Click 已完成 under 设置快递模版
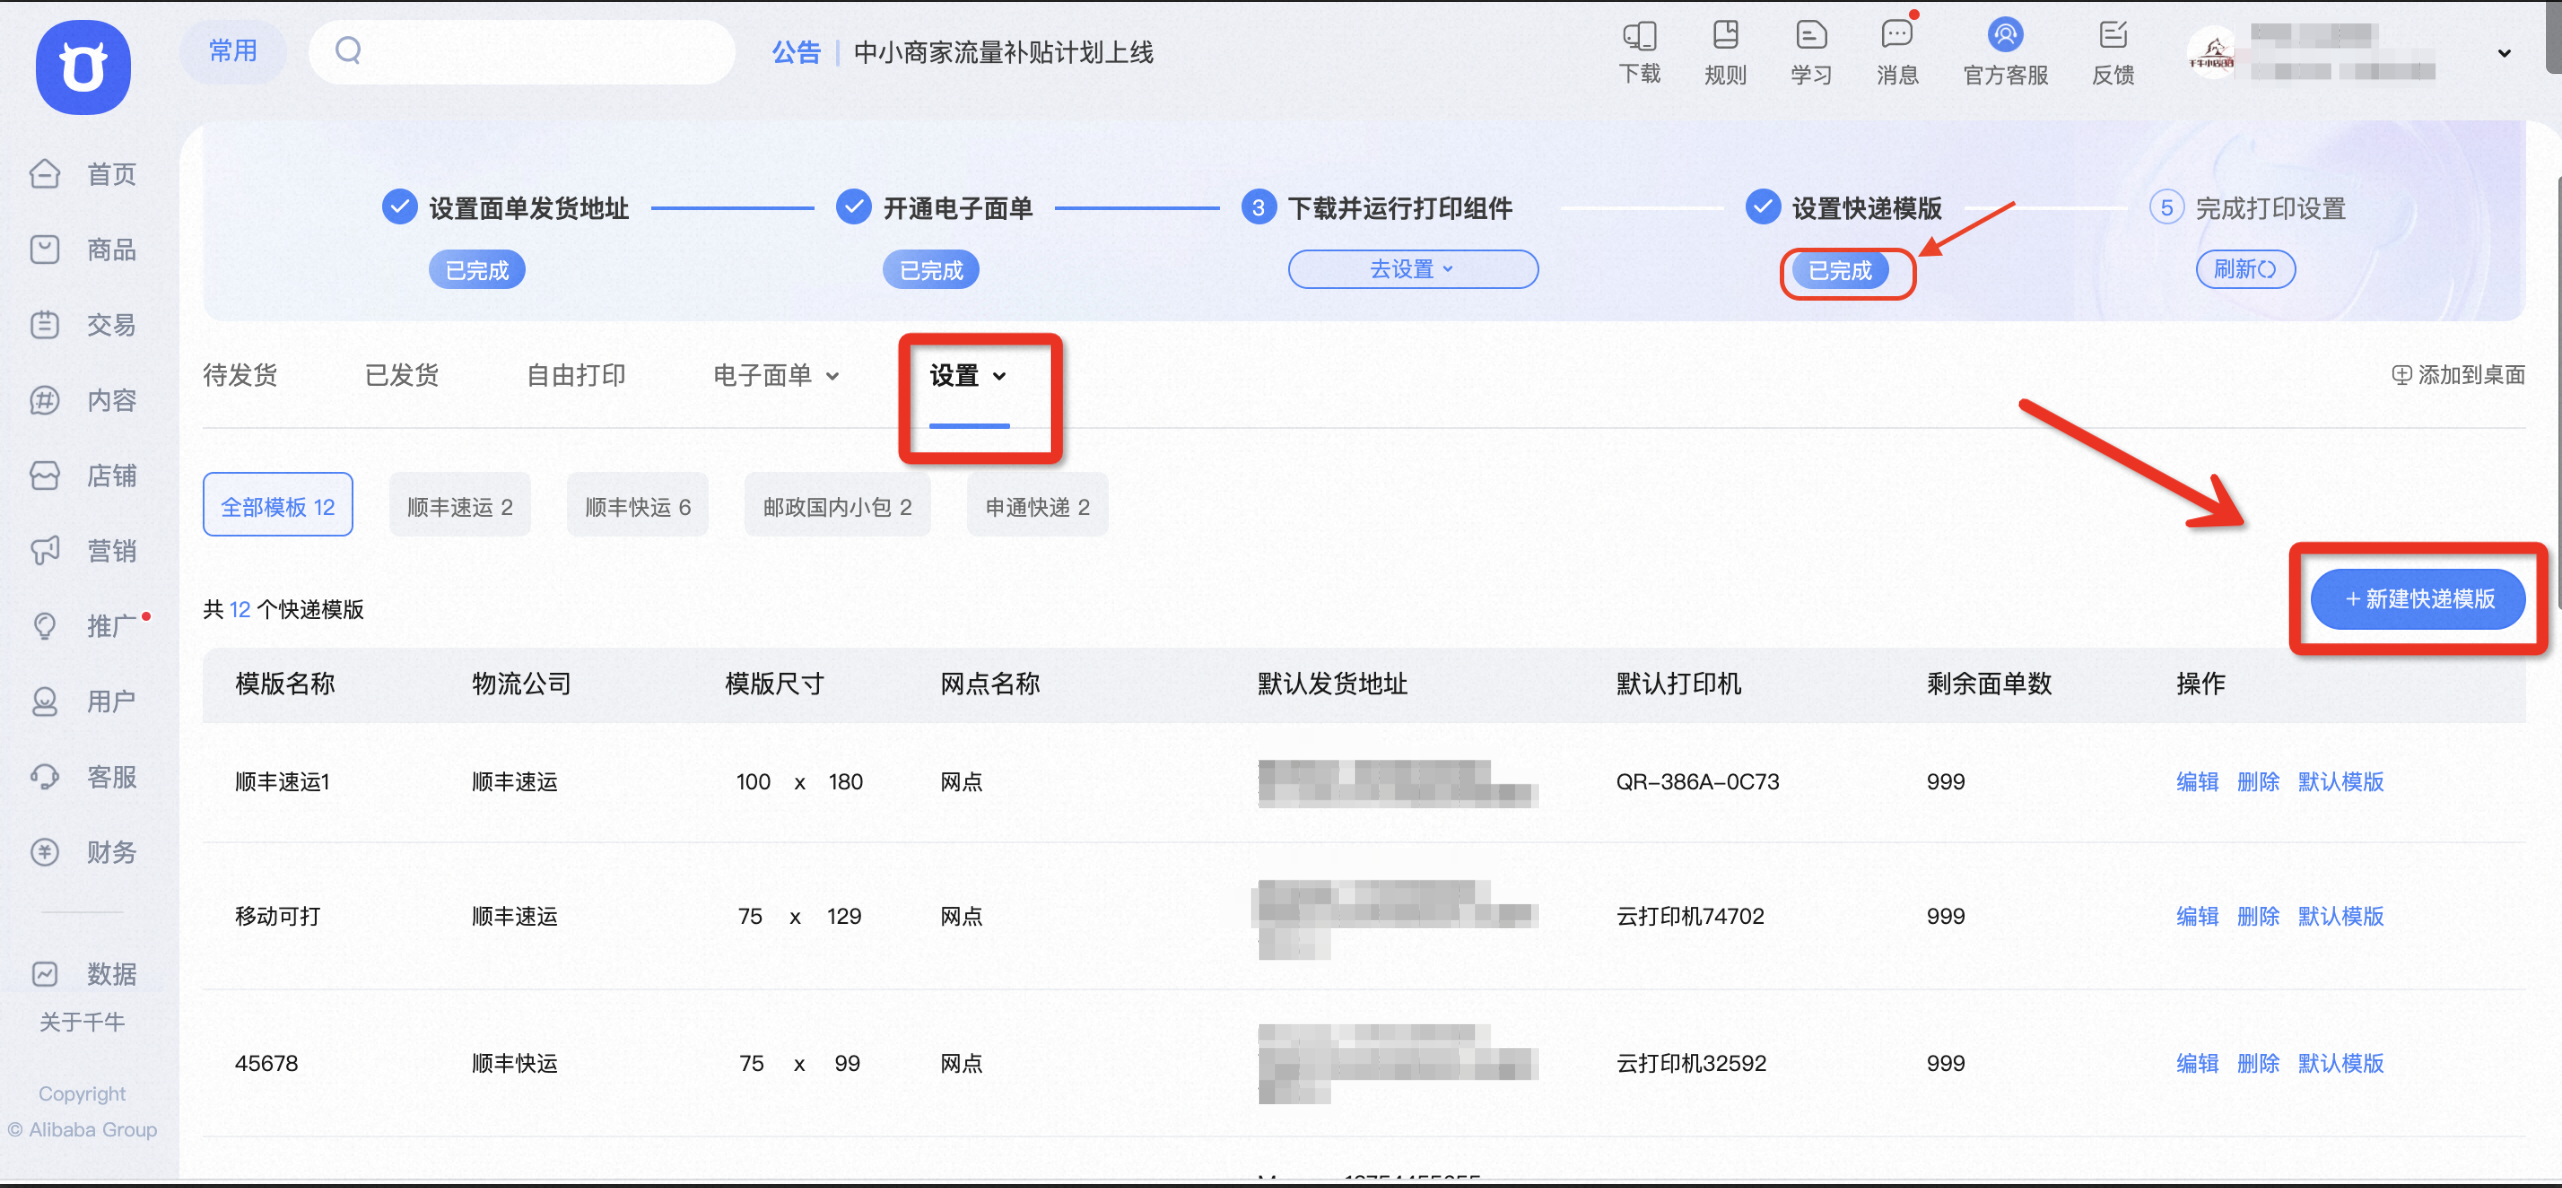 click(1840, 270)
